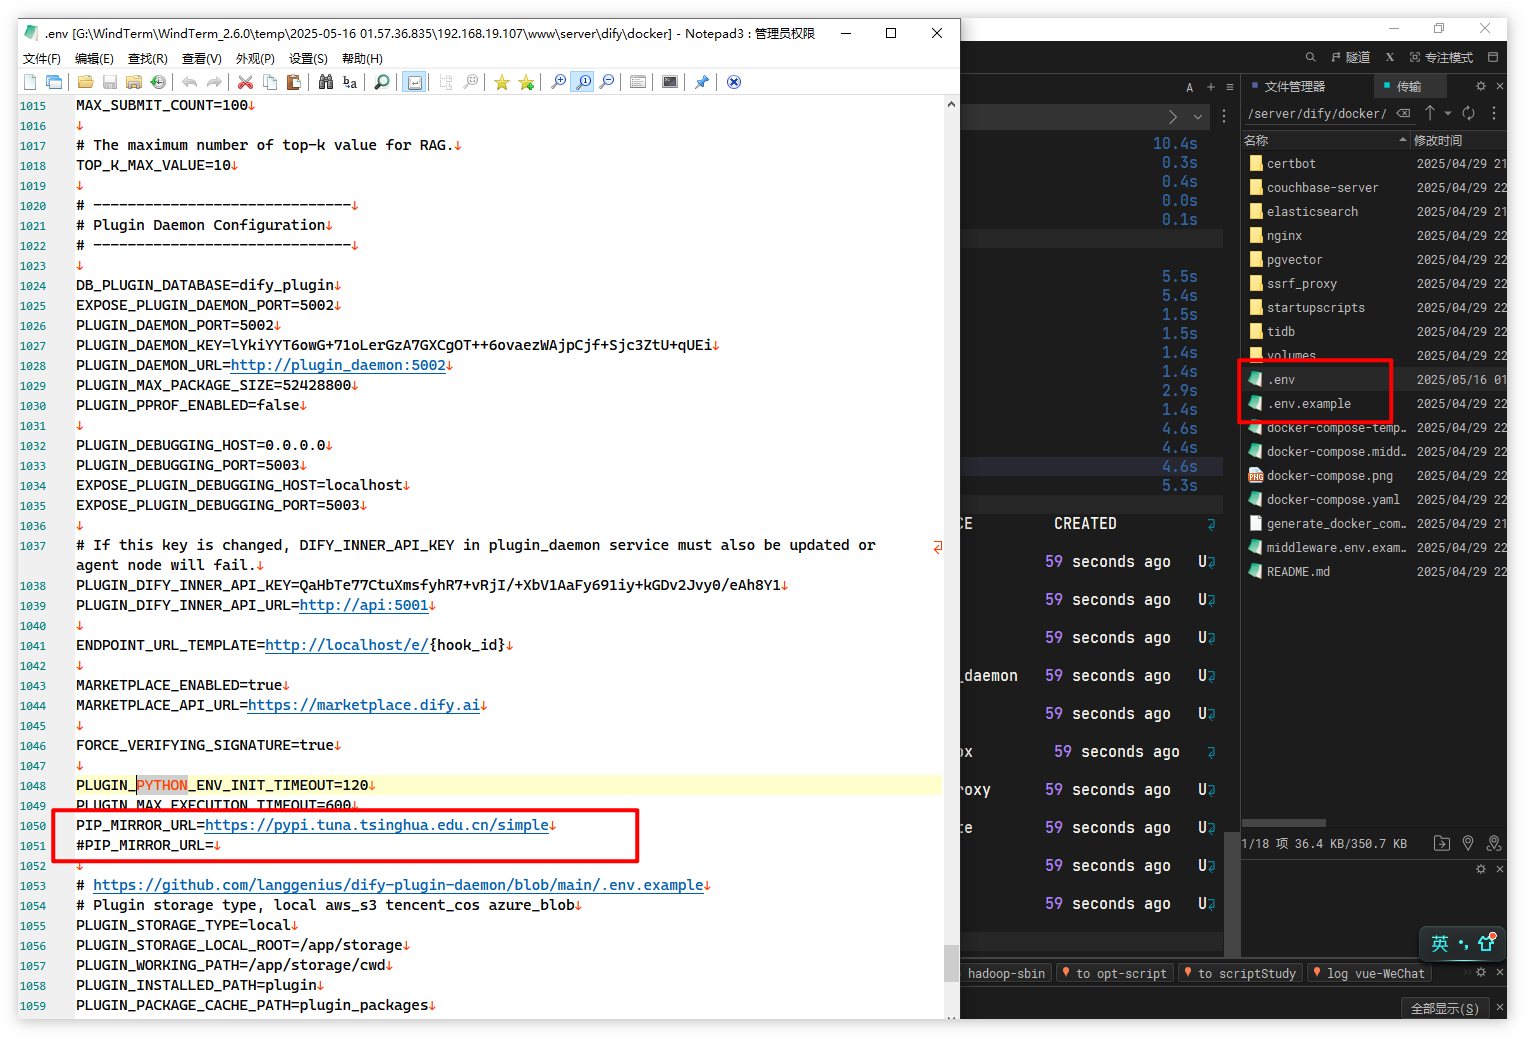This screenshot has height=1038, width=1526.
Task: Click the Paste clipboard icon in Notepad3
Action: coord(294,82)
